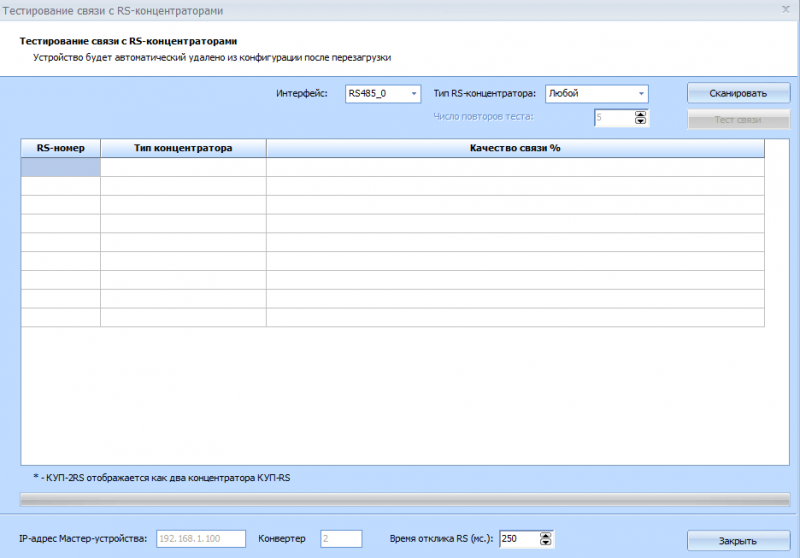
Task: Sort by the RS-номер column header
Action: tap(61, 148)
